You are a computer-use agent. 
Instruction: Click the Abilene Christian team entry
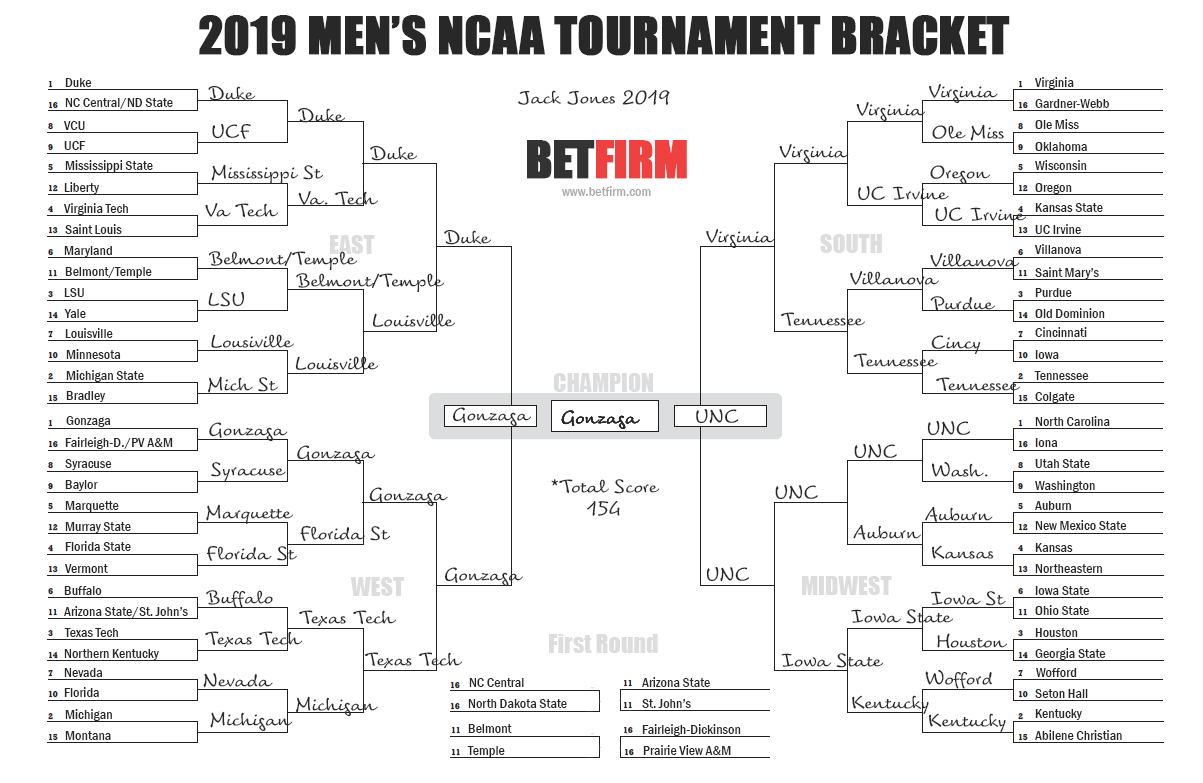click(x=1078, y=736)
